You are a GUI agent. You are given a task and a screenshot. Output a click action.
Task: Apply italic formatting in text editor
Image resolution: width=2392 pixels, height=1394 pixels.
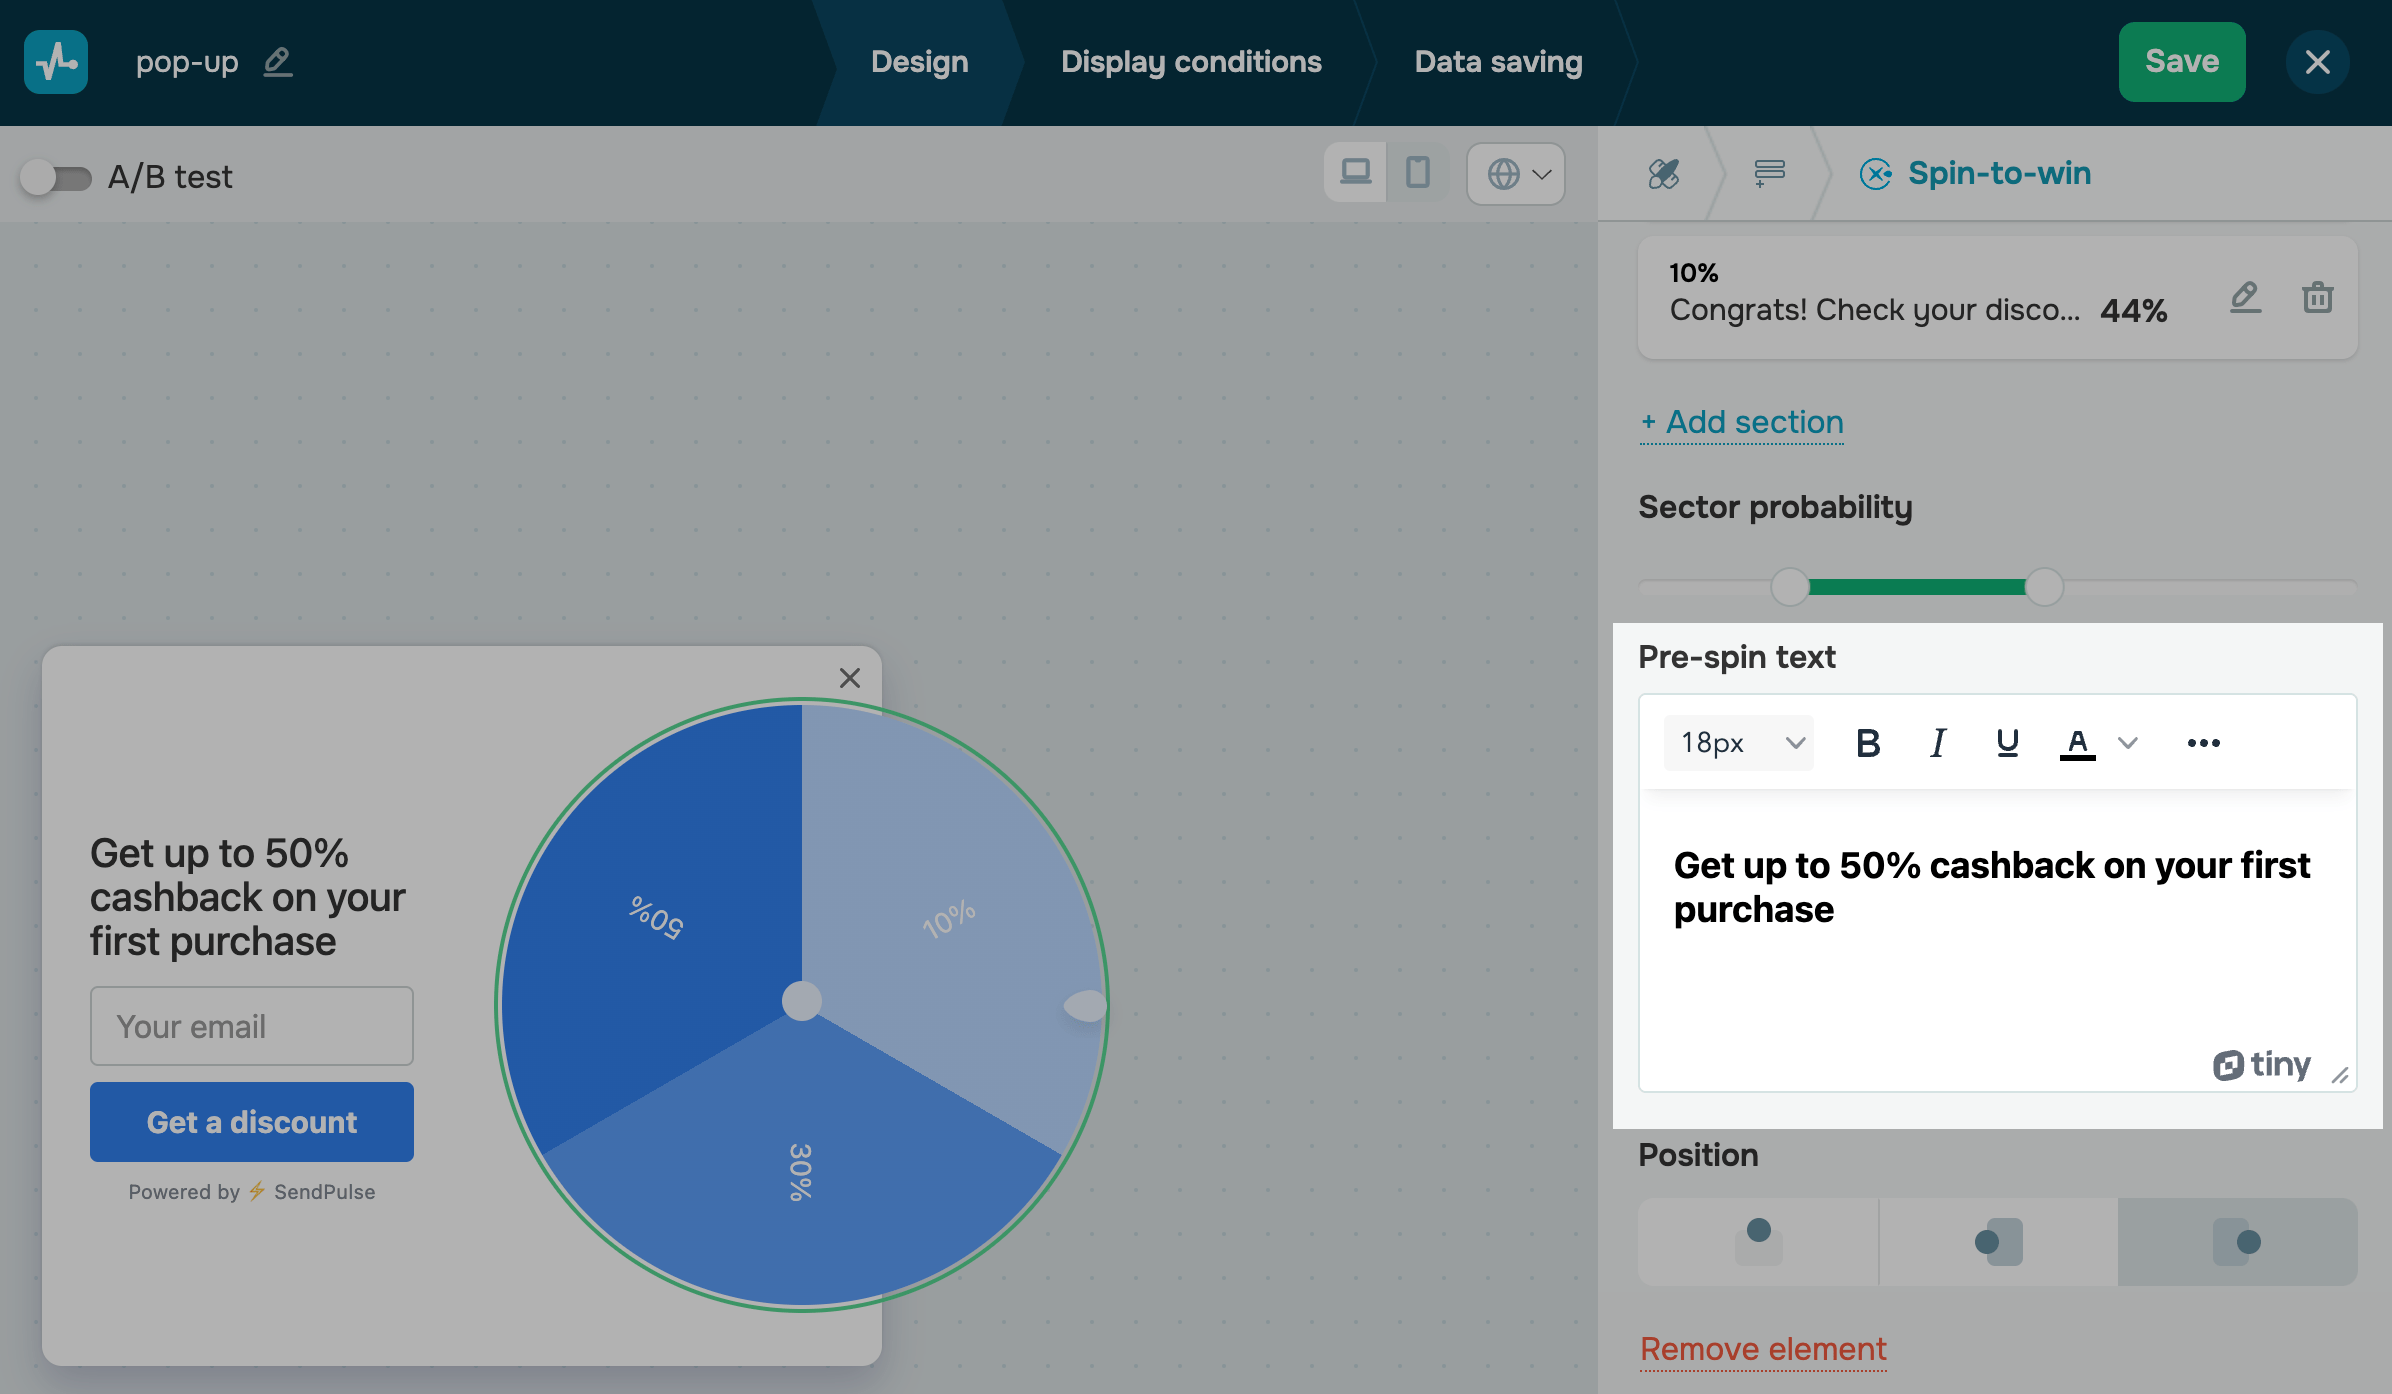tap(1937, 743)
